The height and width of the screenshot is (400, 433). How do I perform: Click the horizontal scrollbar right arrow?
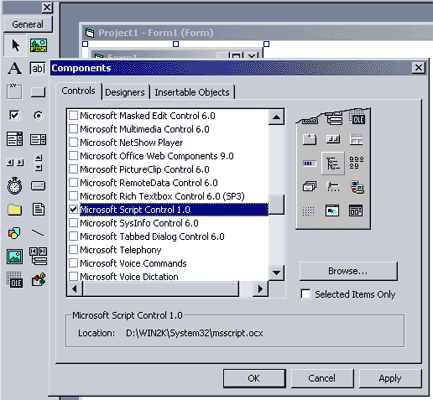click(x=260, y=289)
